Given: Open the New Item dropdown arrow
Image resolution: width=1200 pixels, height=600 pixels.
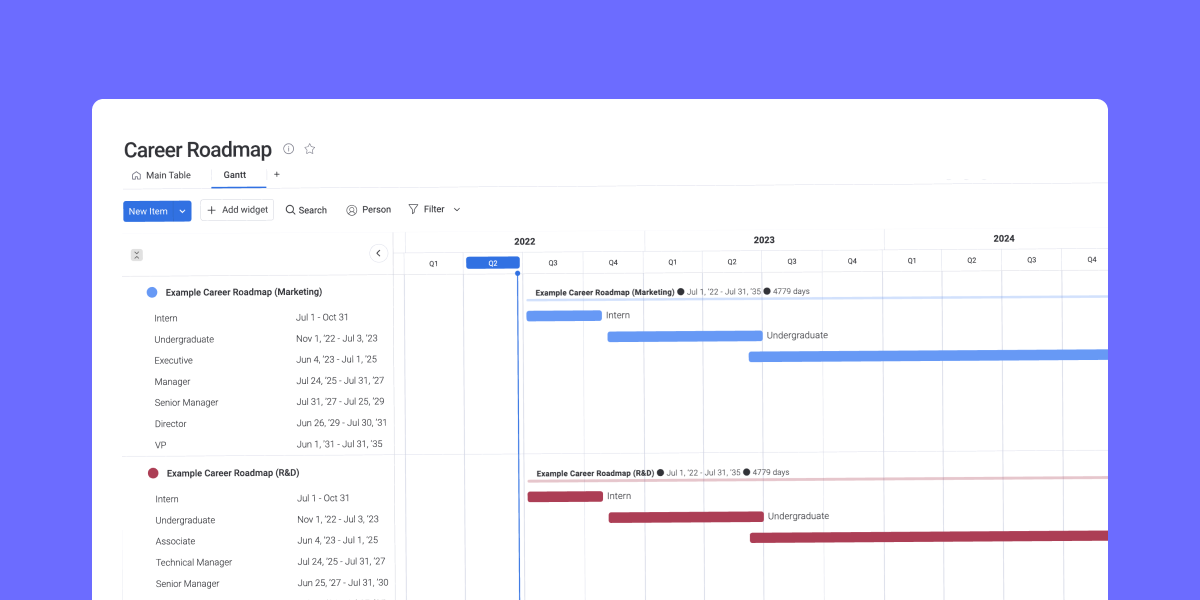Looking at the screenshot, I should (x=181, y=211).
